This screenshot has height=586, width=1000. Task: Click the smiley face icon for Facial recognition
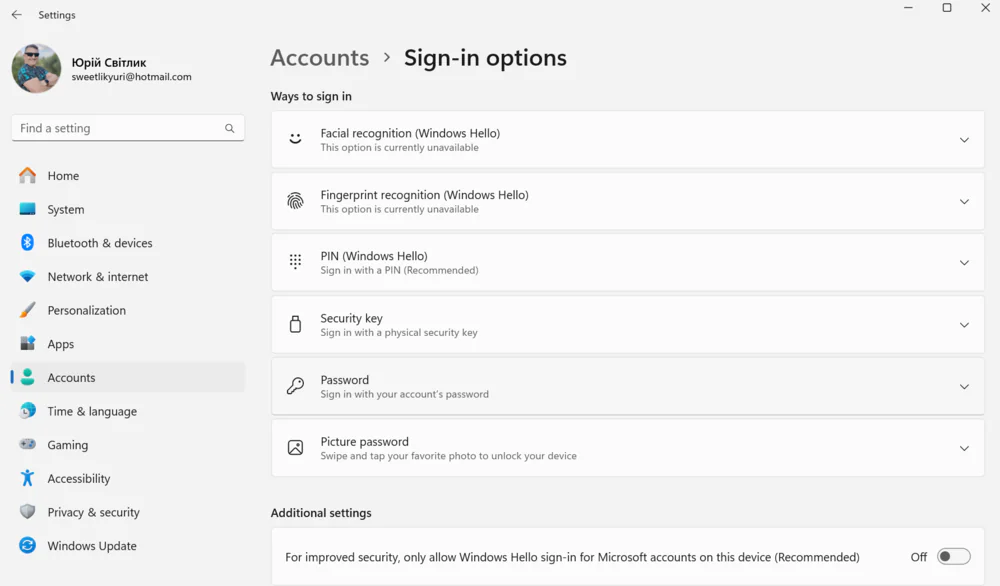coord(295,139)
